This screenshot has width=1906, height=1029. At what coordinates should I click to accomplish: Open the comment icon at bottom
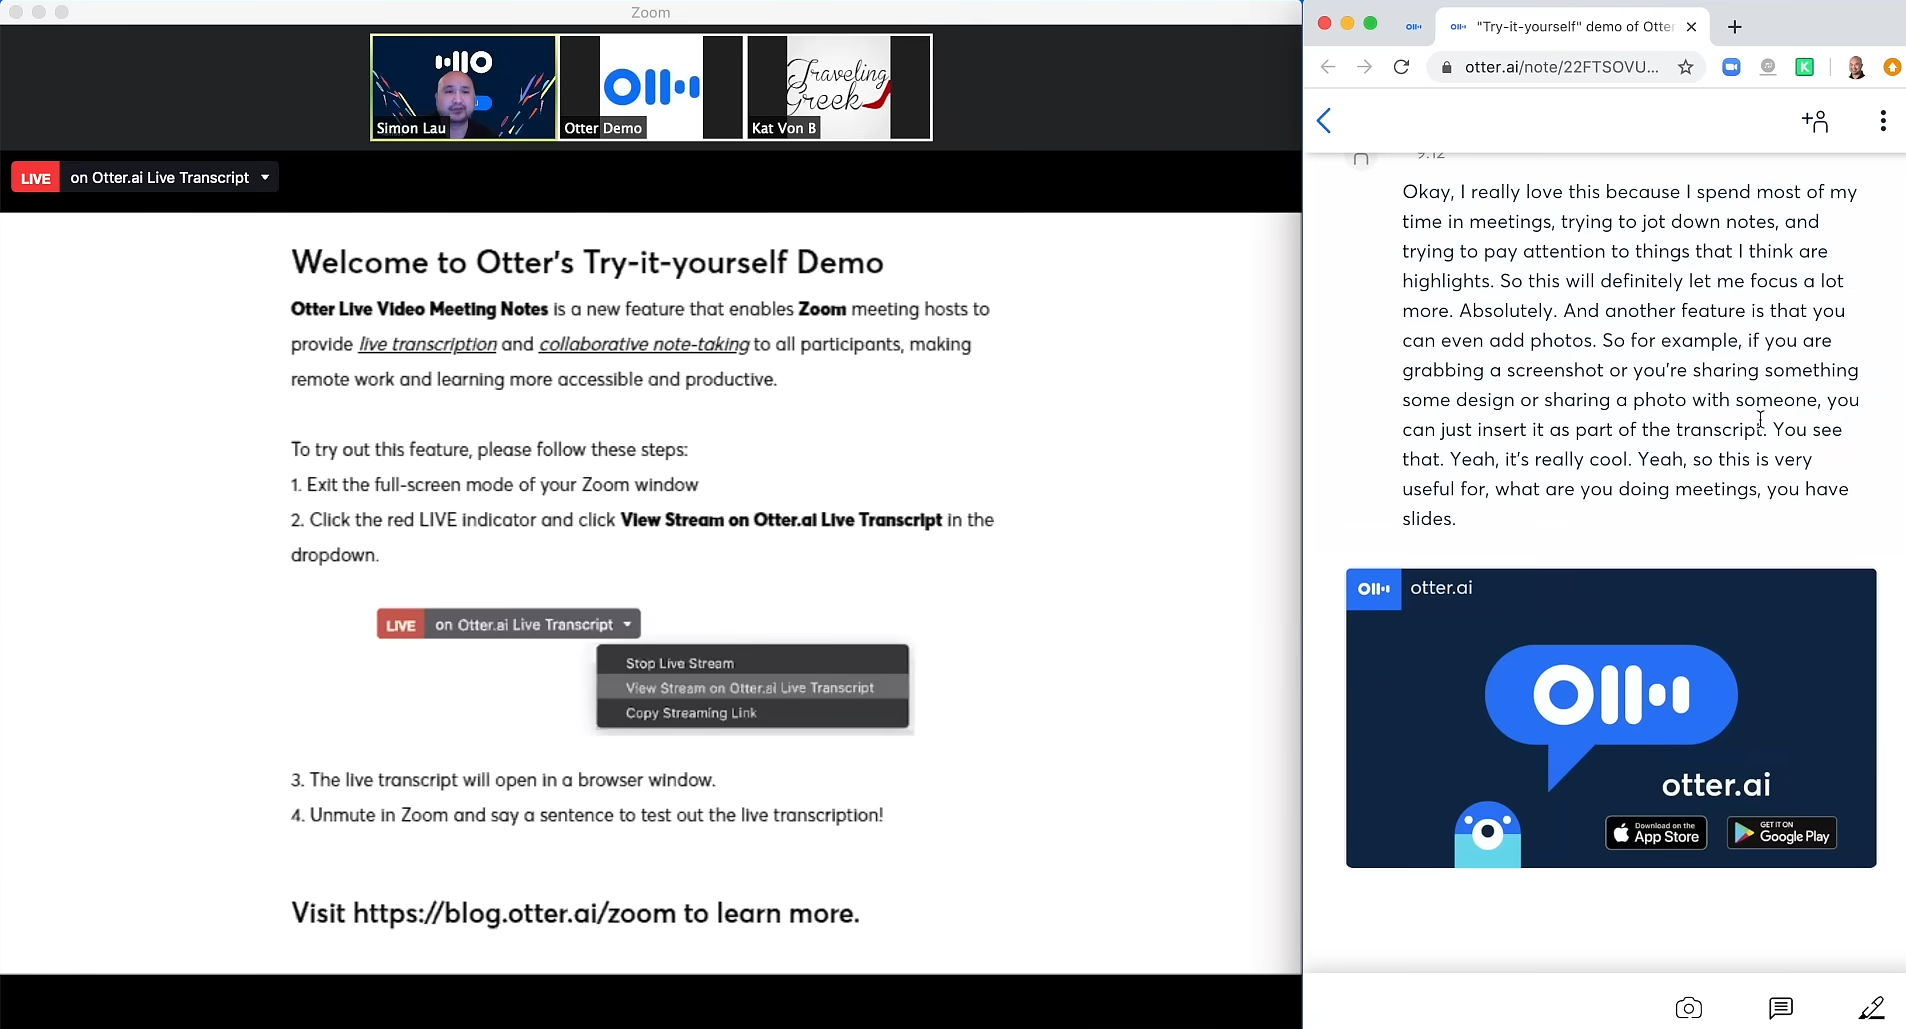coord(1781,1008)
